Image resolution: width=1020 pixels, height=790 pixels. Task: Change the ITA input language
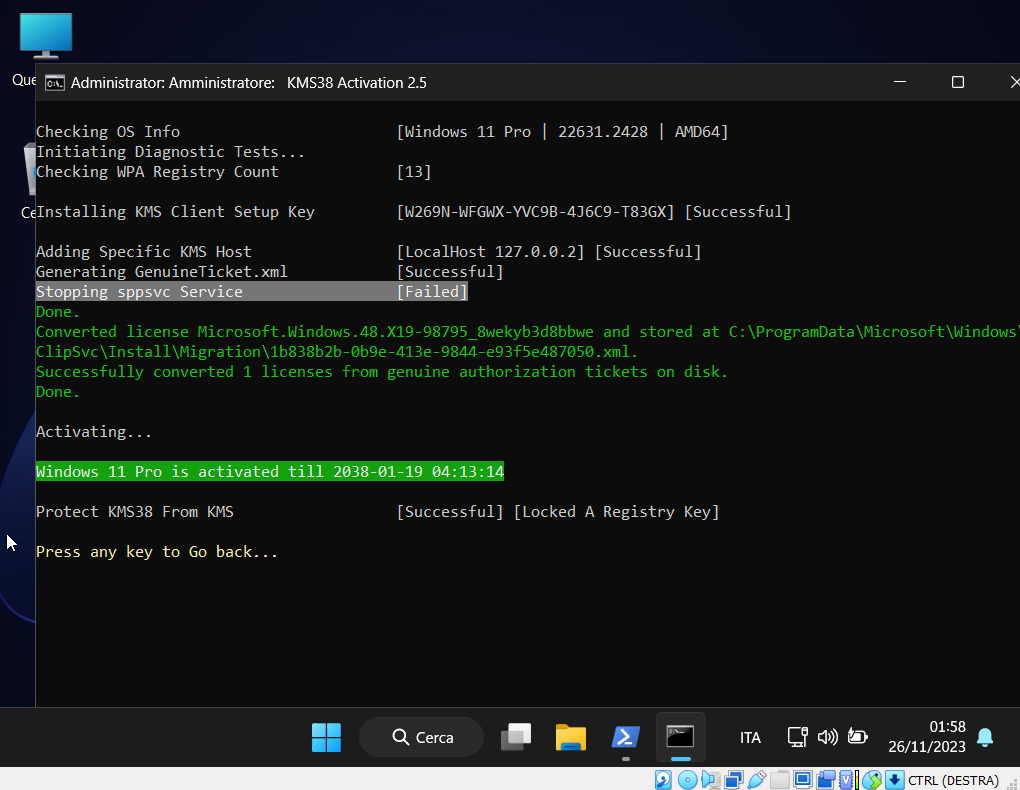click(x=750, y=737)
